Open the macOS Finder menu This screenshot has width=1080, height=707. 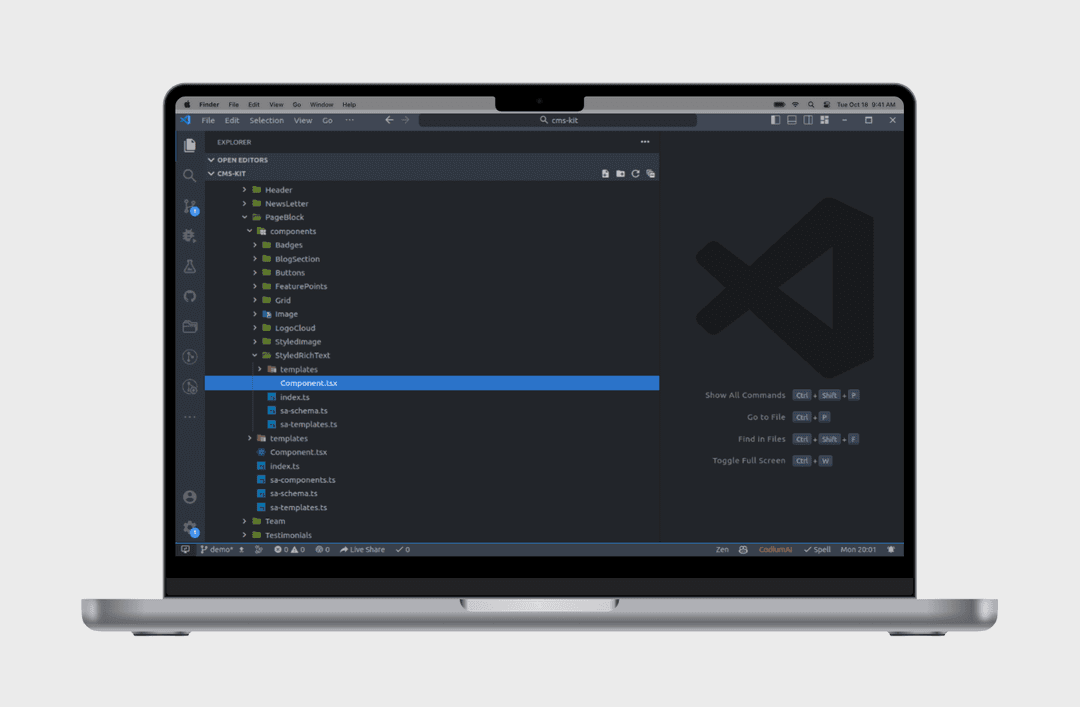(209, 105)
